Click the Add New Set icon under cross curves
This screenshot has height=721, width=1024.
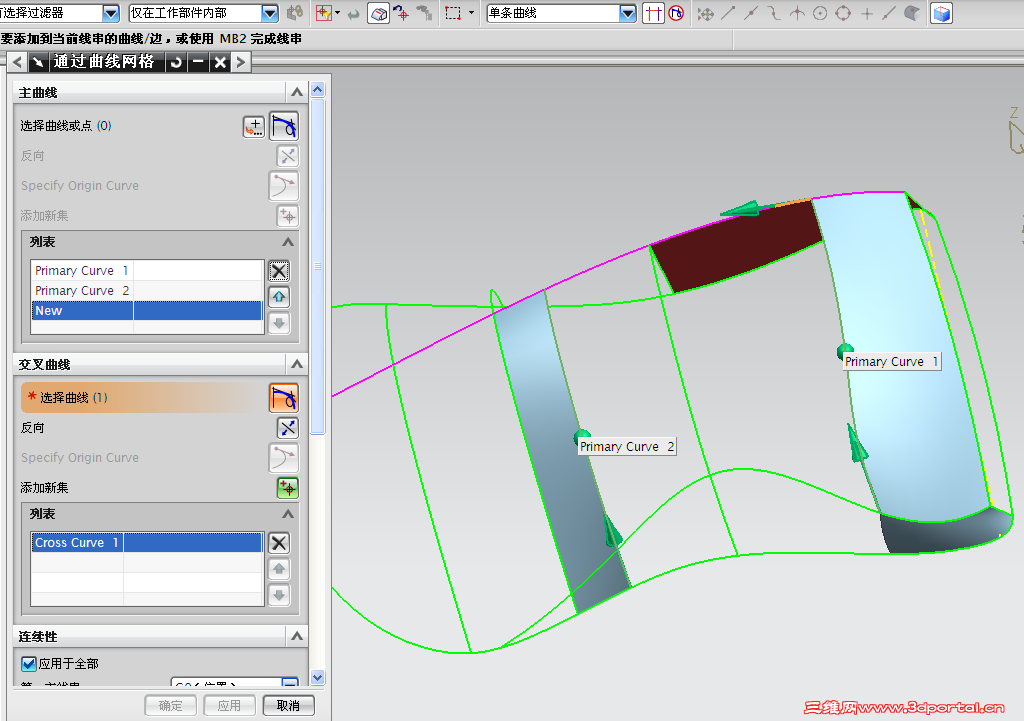[x=287, y=487]
